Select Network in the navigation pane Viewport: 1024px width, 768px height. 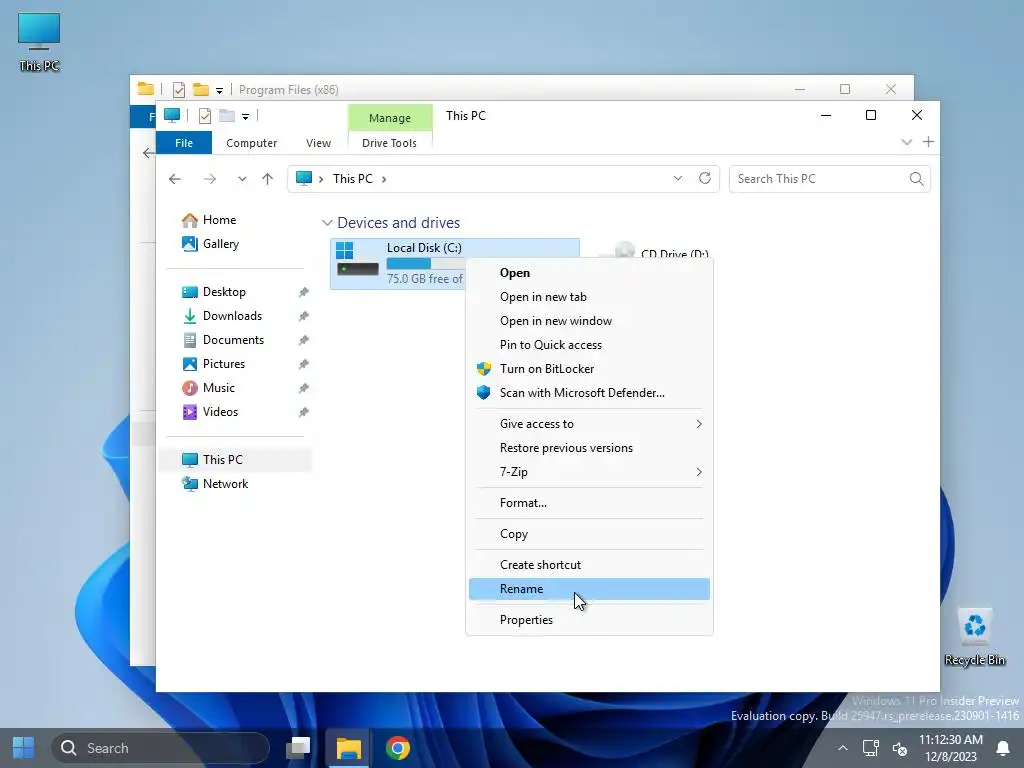[x=225, y=484]
